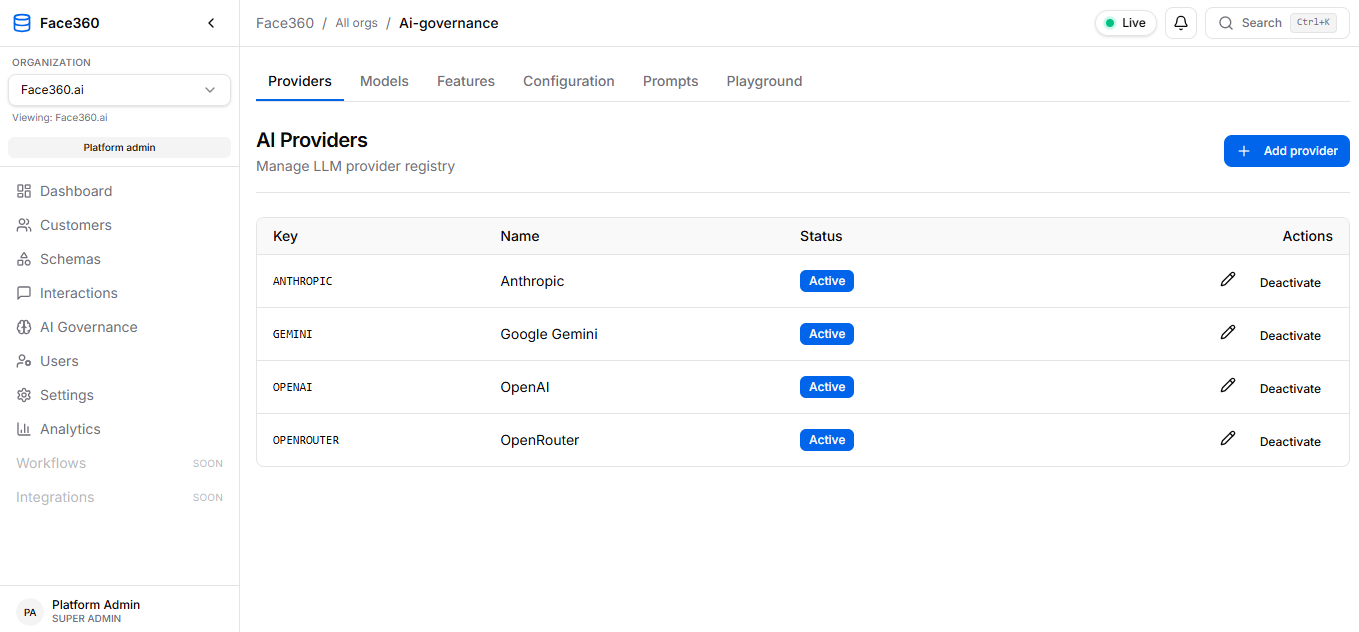The height and width of the screenshot is (632, 1359).
Task: Click the Status column header
Action: point(821,236)
